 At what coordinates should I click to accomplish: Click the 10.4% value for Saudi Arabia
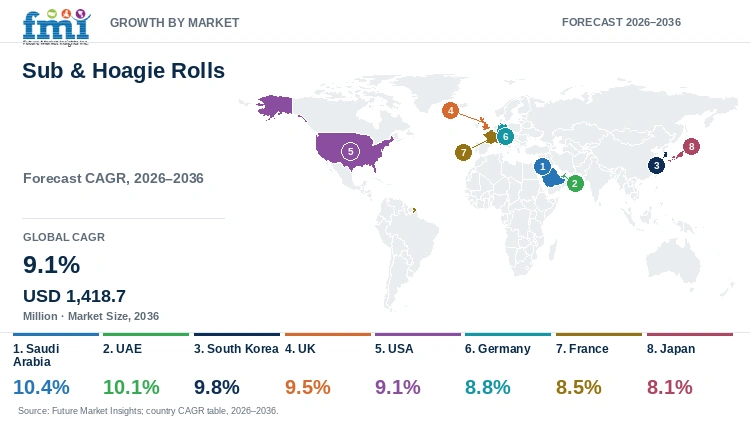tap(41, 387)
